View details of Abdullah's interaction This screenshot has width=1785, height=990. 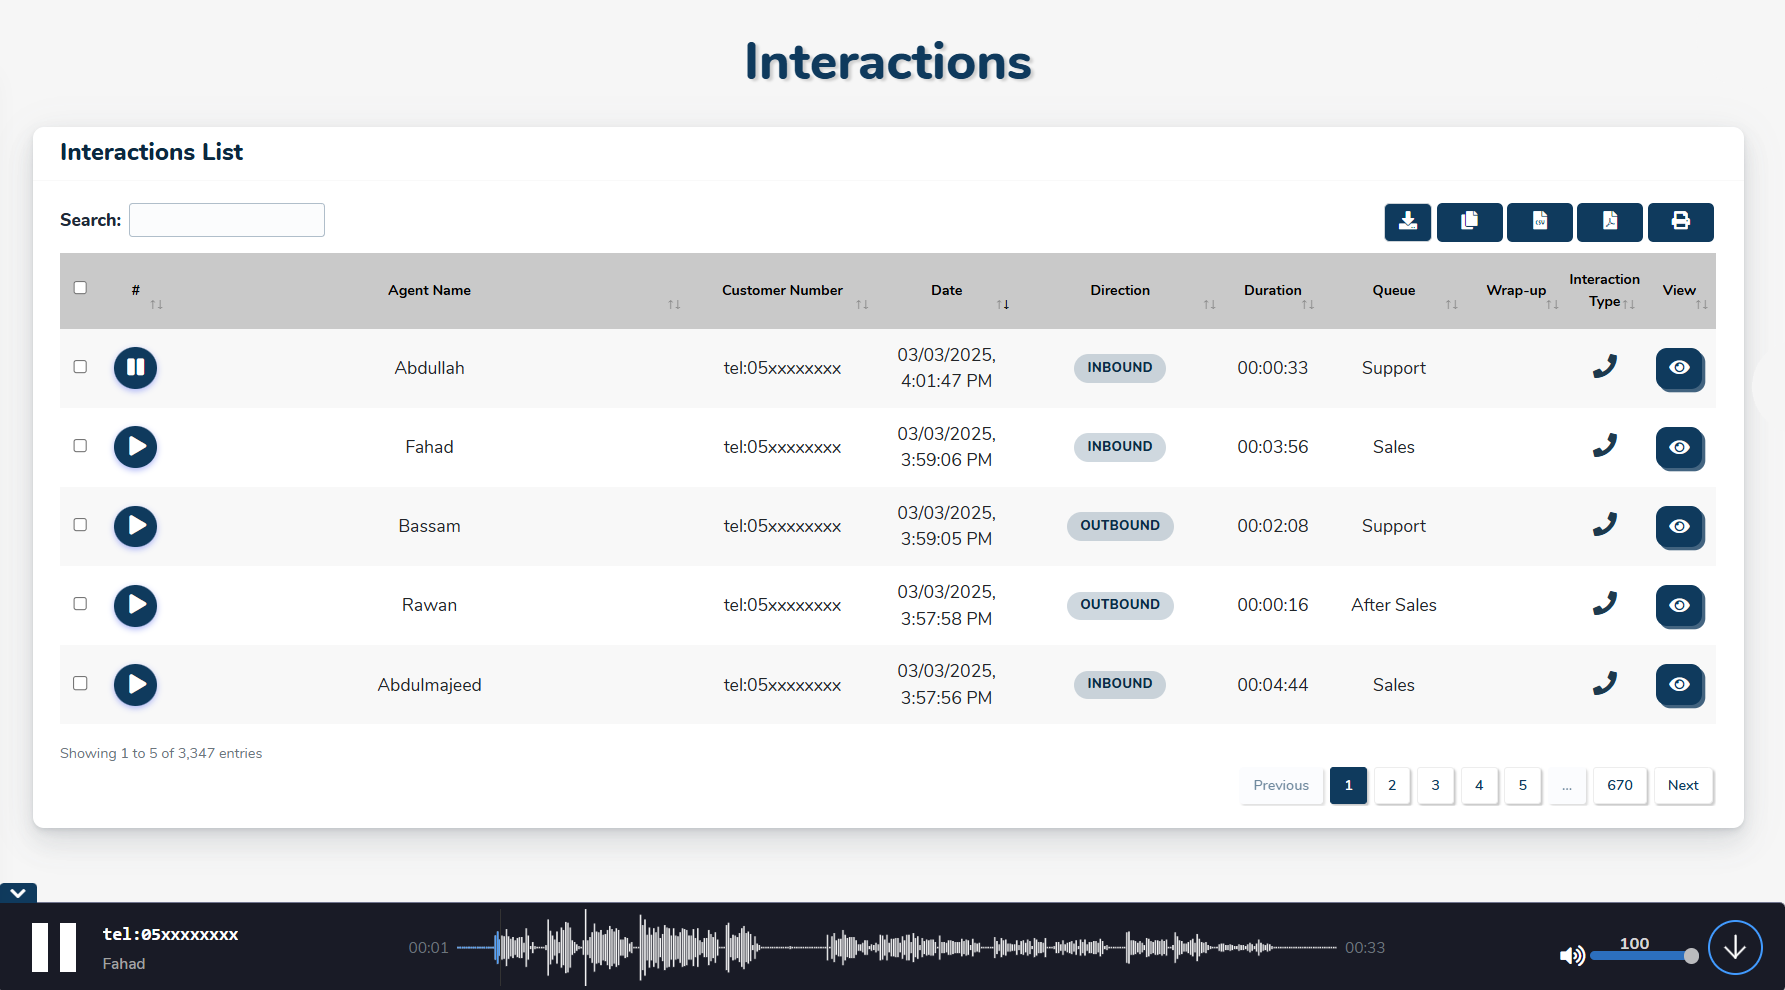pyautogui.click(x=1679, y=368)
